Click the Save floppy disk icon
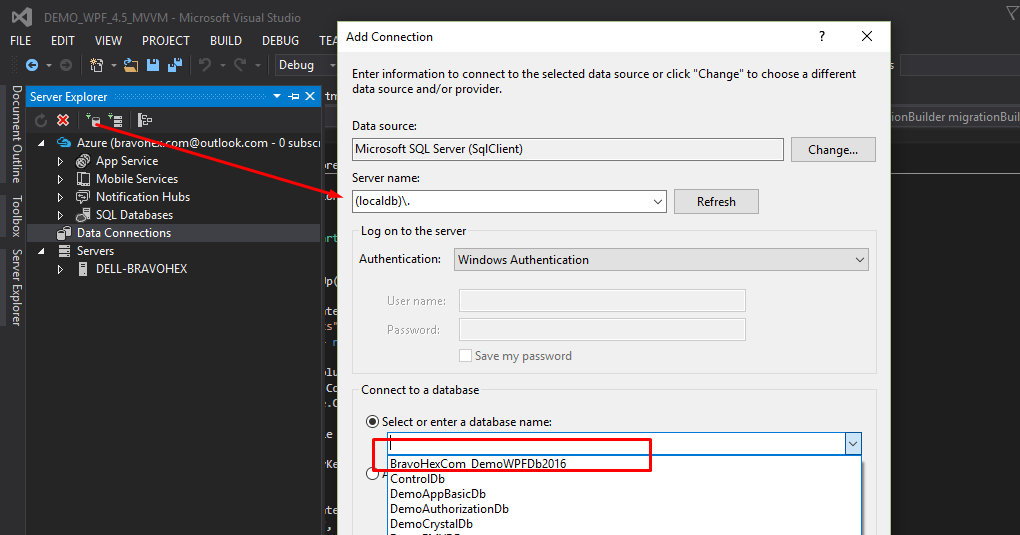Viewport: 1020px width, 535px height. (x=153, y=65)
